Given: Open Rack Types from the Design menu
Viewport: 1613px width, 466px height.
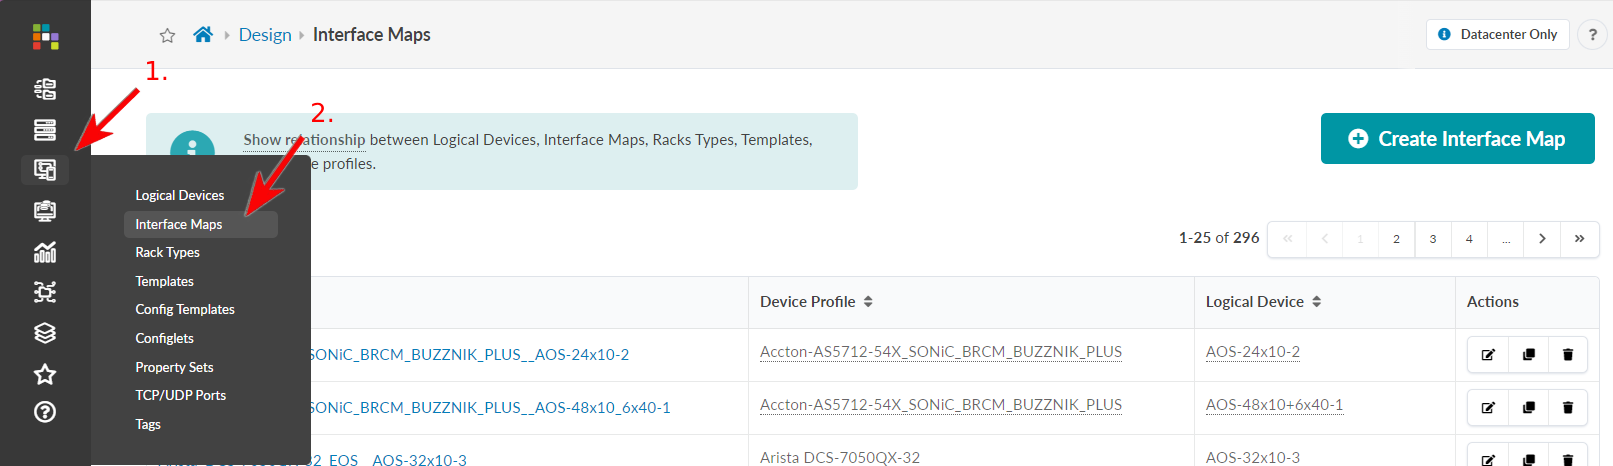Looking at the screenshot, I should point(168,253).
